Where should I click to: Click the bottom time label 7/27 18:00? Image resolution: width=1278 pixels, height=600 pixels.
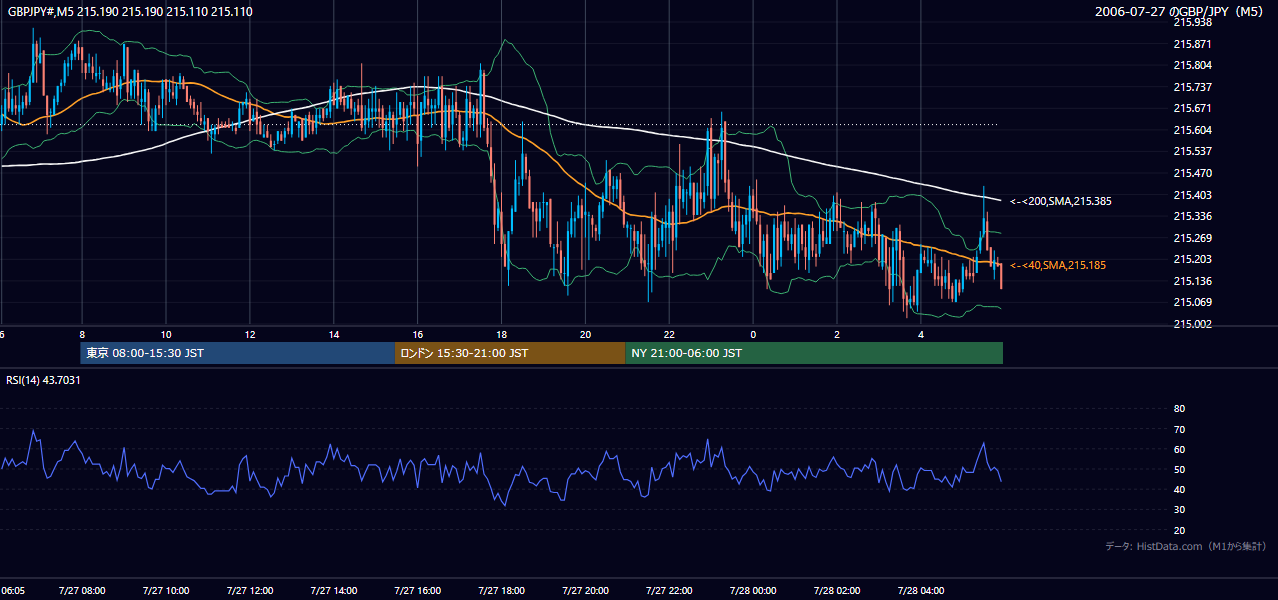500,591
